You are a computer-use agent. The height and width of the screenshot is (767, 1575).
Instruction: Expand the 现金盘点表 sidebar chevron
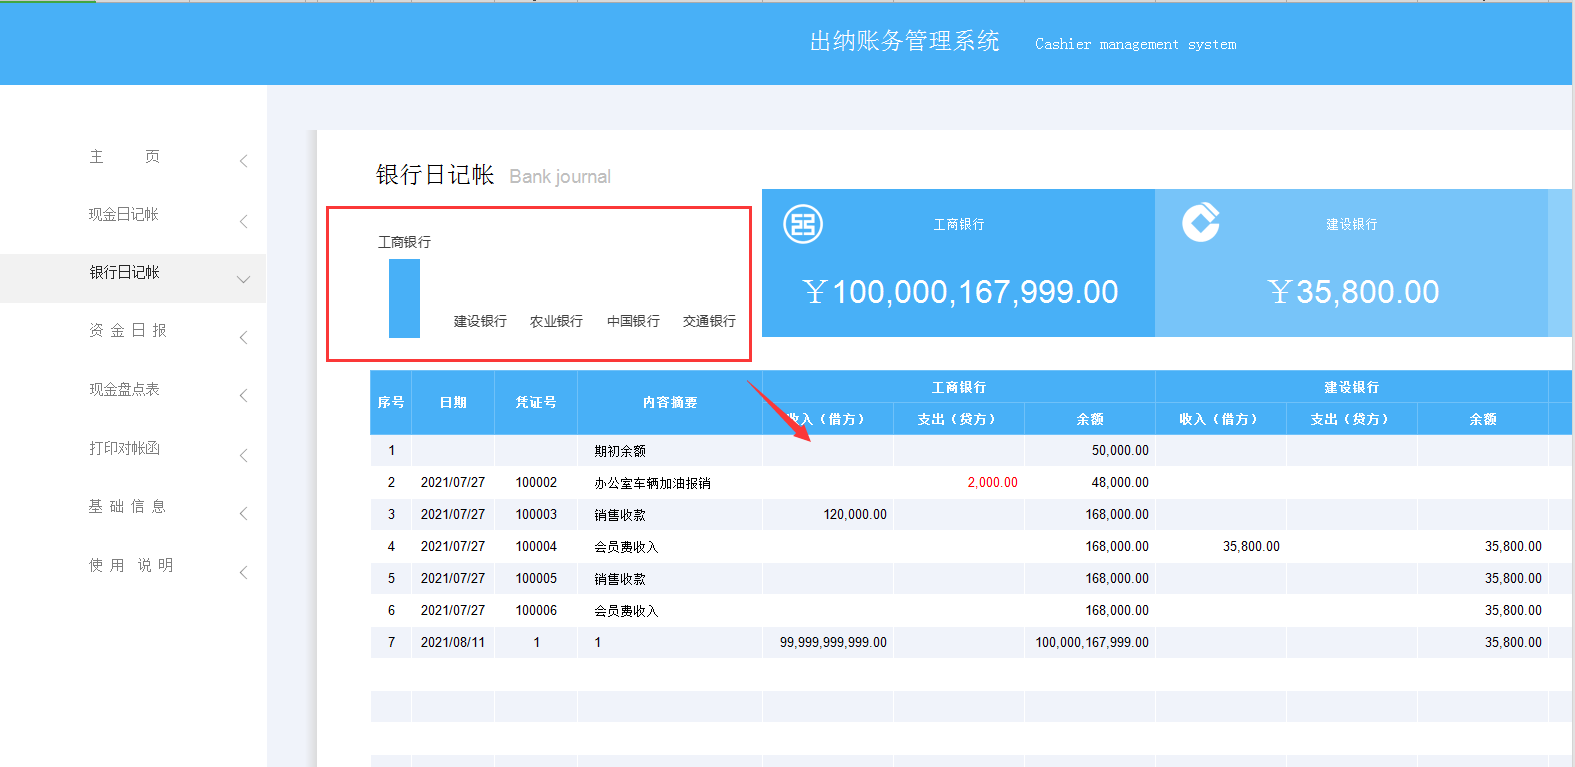click(x=243, y=396)
